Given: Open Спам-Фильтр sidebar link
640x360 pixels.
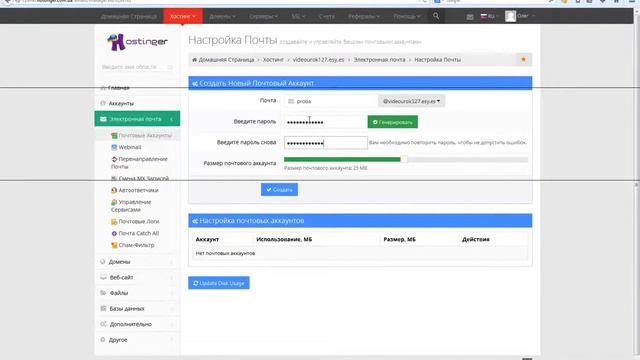Looking at the screenshot, I should tap(136, 245).
